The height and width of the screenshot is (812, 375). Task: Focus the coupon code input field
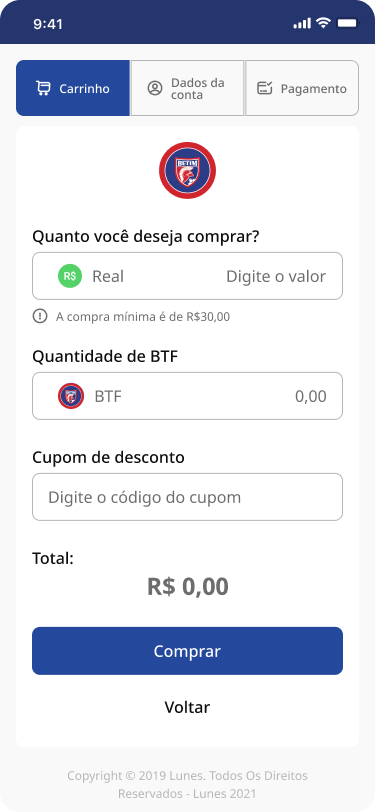click(188, 497)
